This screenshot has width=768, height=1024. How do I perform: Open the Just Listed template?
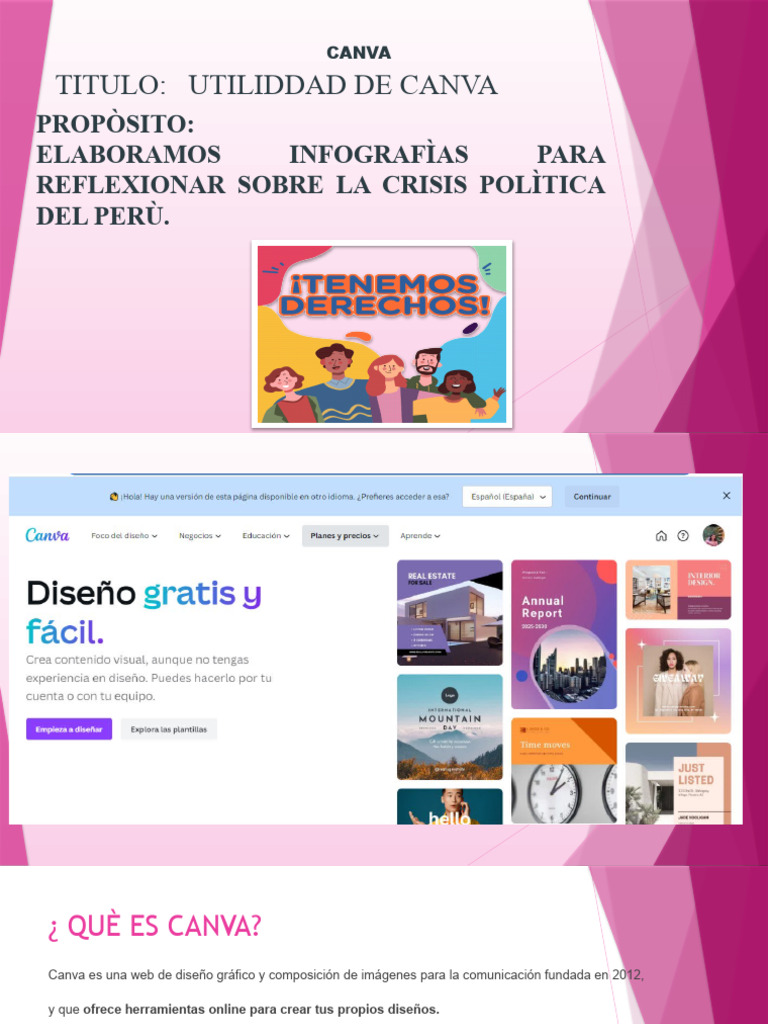click(x=678, y=783)
